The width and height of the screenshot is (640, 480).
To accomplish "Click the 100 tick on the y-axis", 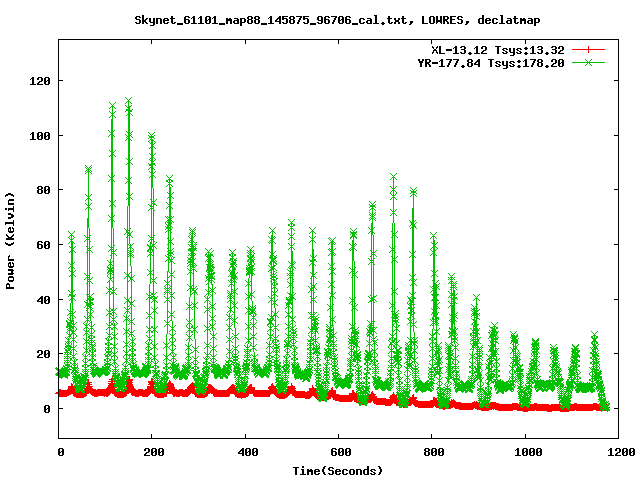I will [40, 135].
